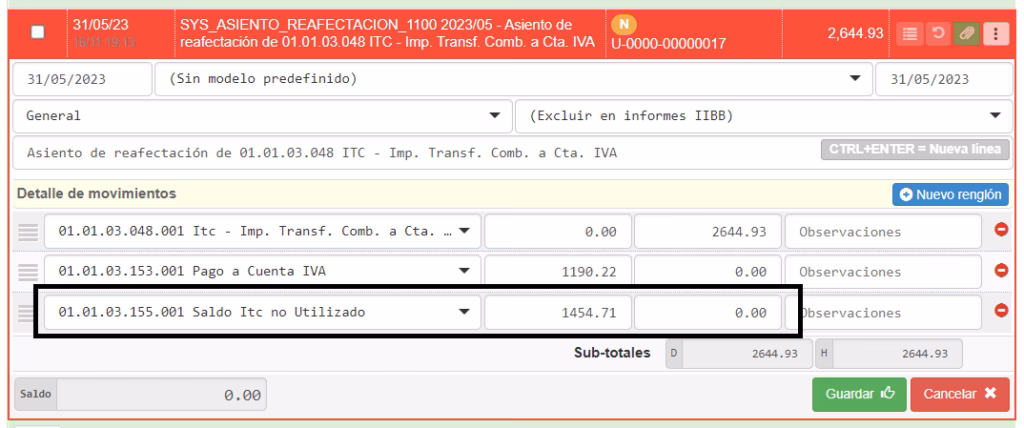
Task: Open account dropdown for Saldo Itc no Utilizado
Action: coord(462,312)
